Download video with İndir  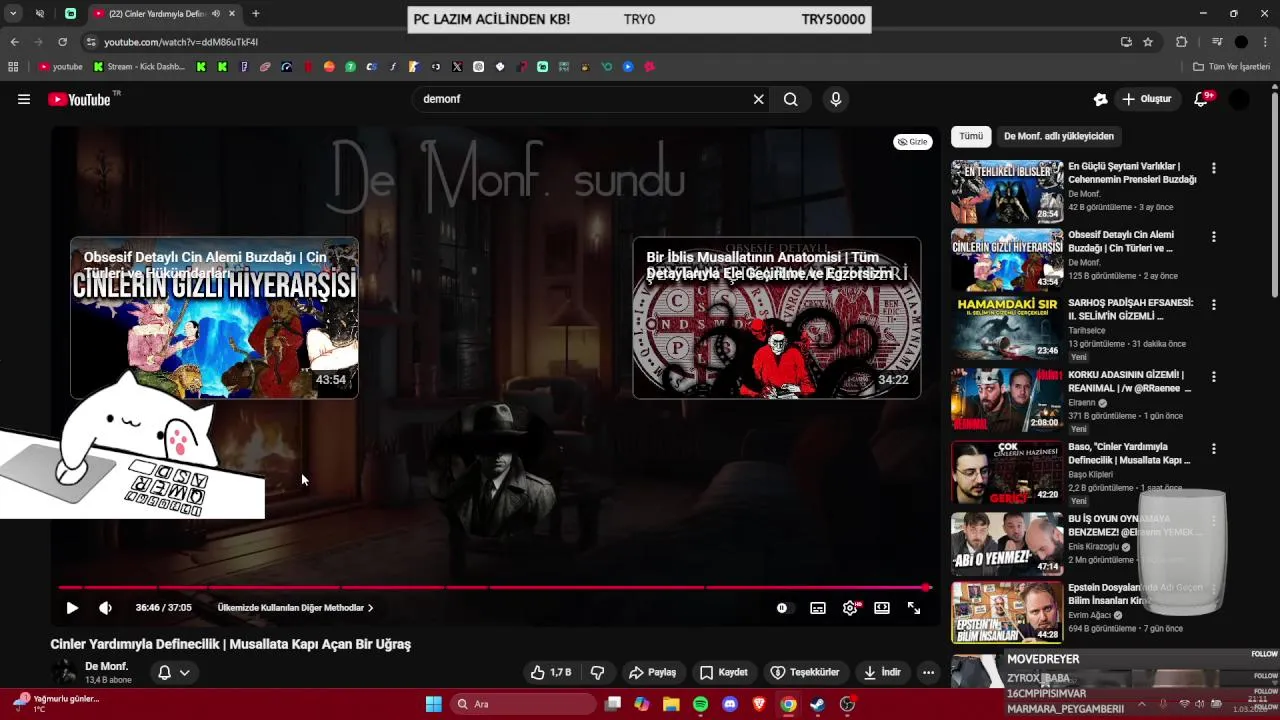(x=883, y=672)
